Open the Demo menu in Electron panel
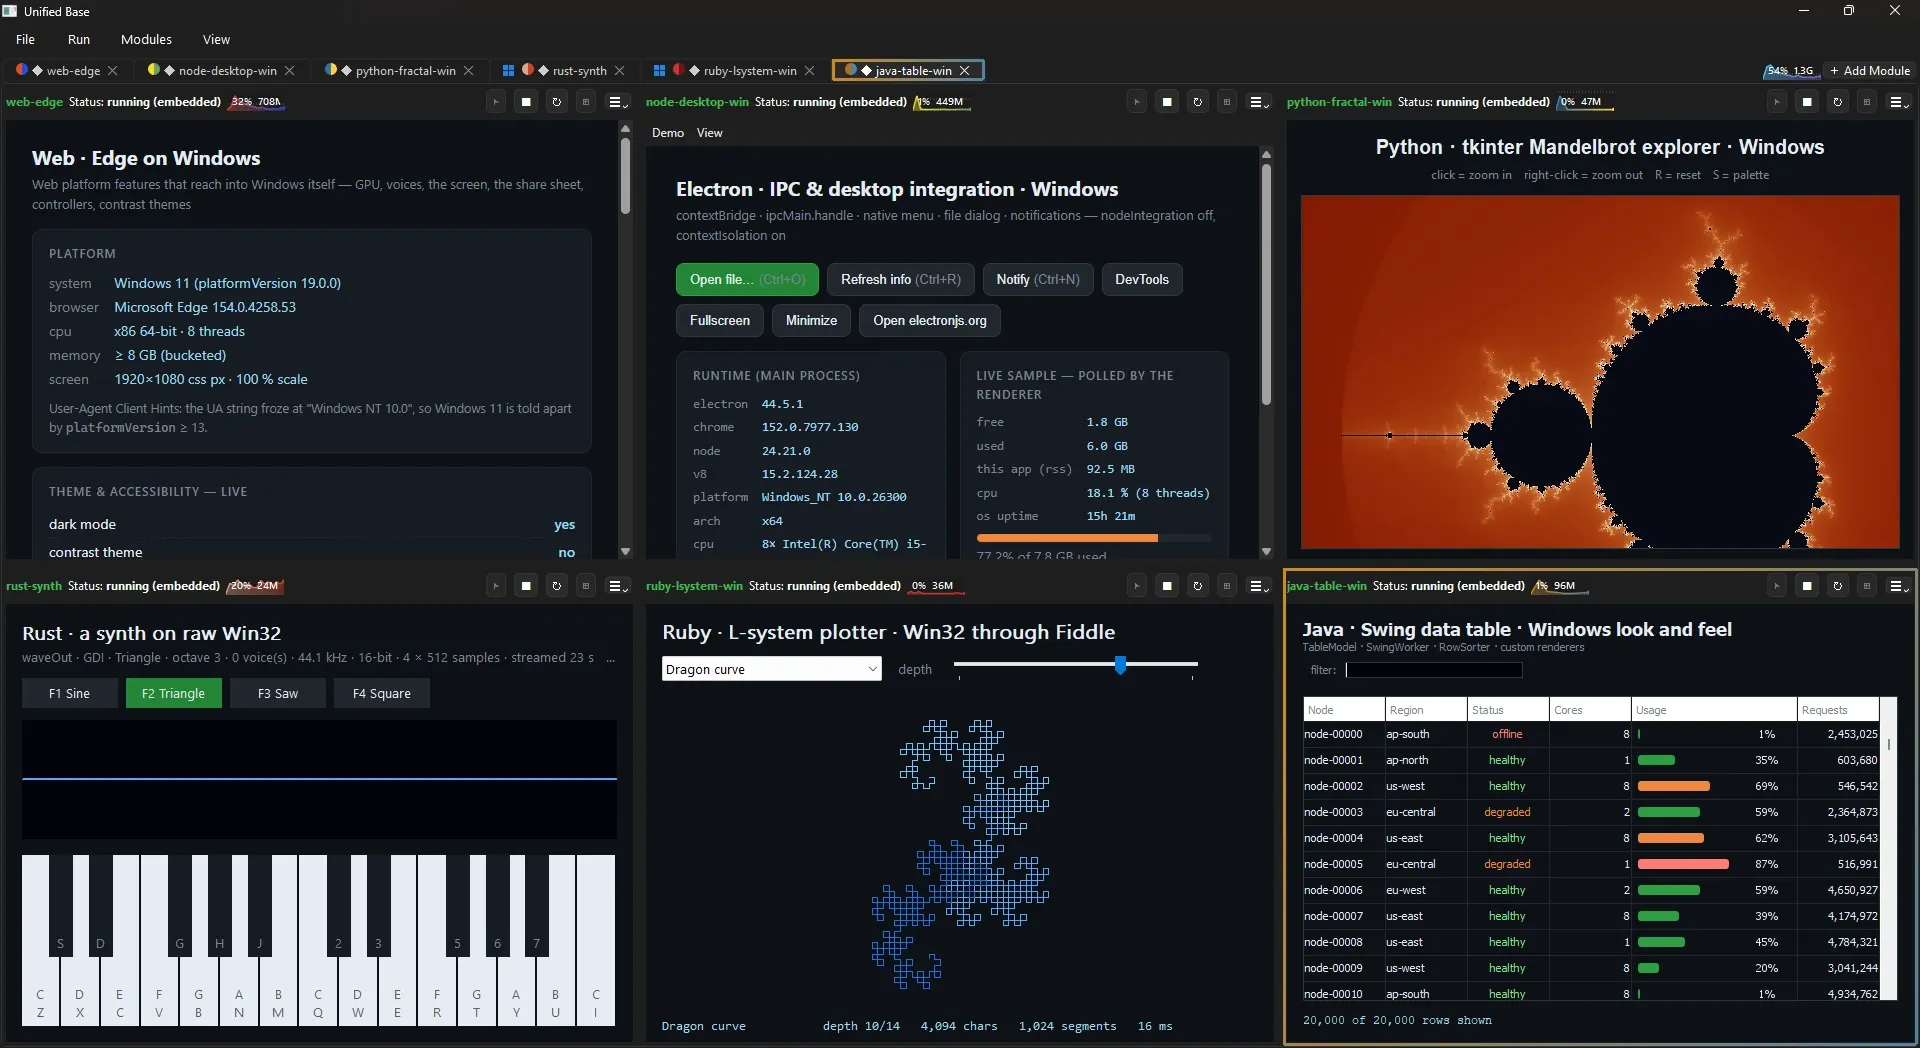This screenshot has height=1048, width=1920. click(x=668, y=133)
